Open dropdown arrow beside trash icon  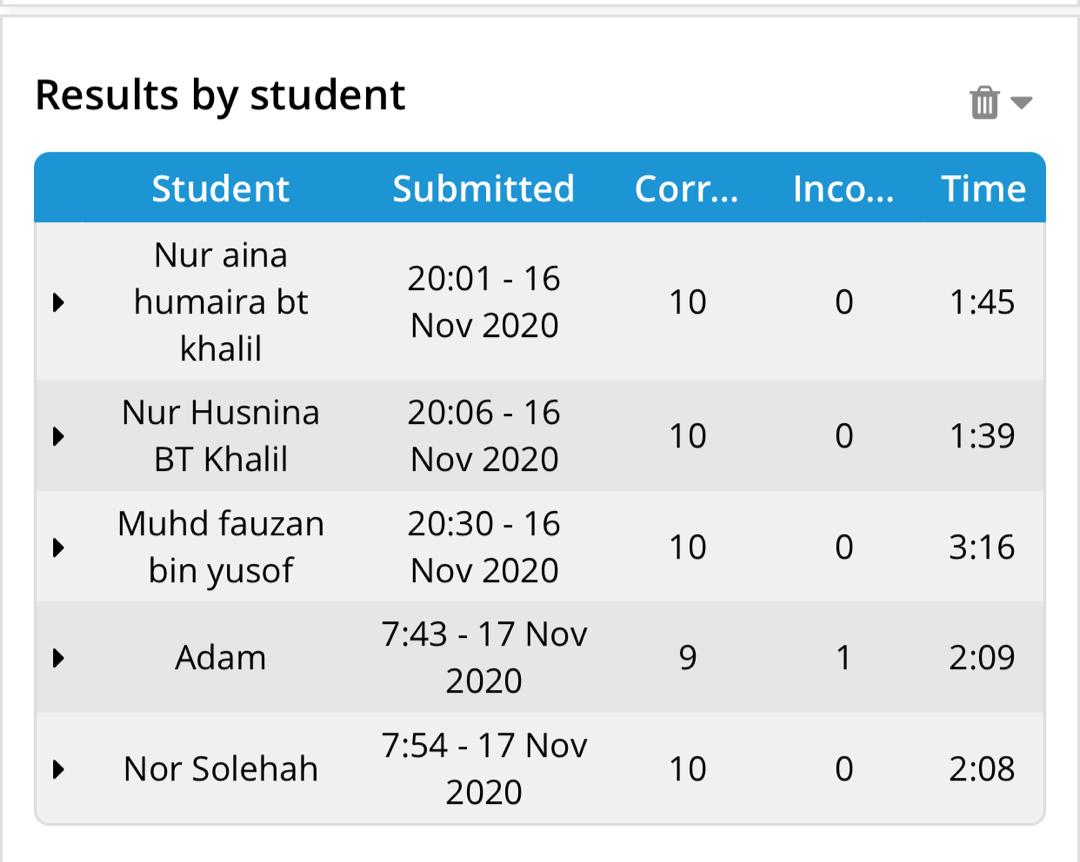1021,102
